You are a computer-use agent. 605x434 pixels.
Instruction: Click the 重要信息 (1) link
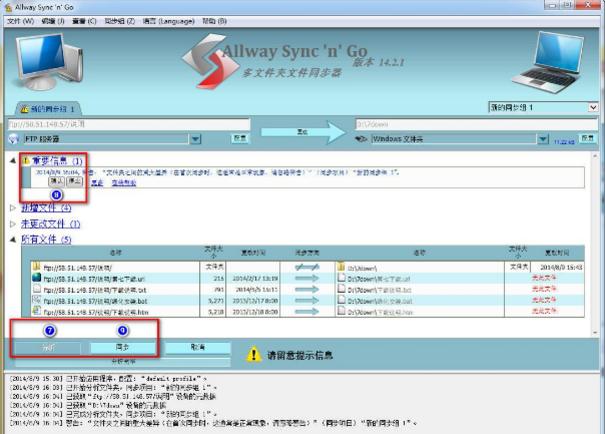coord(57,161)
